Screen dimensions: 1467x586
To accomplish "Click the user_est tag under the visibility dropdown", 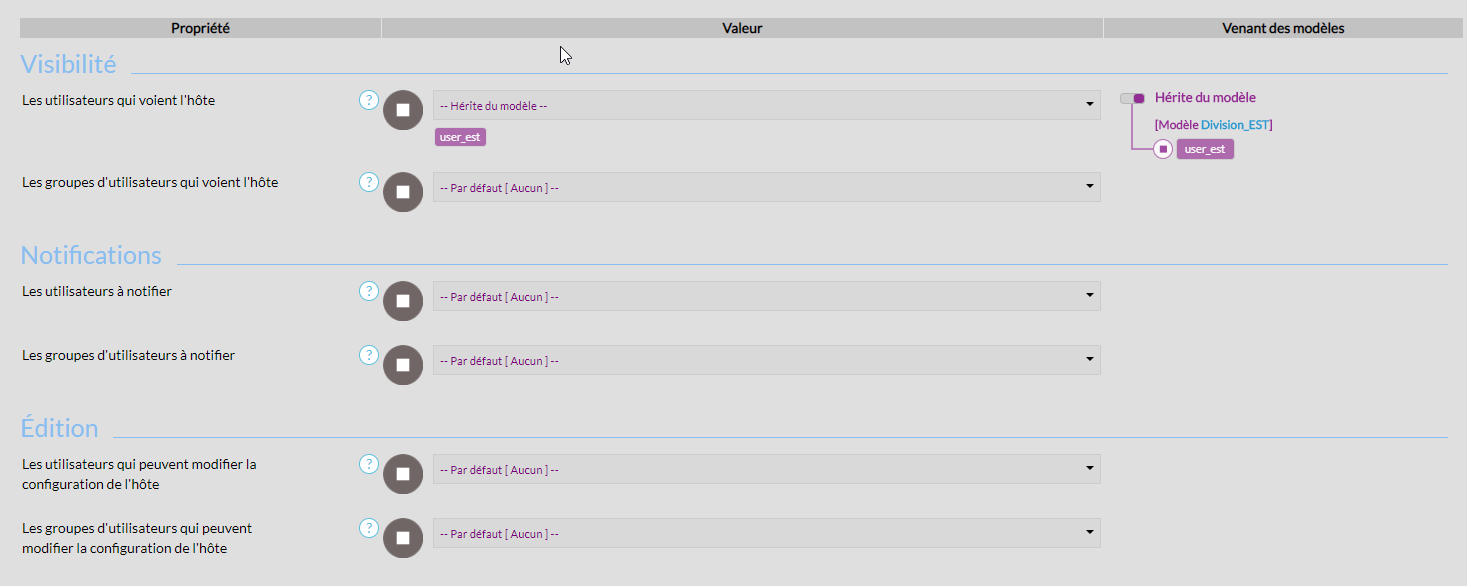I will pyautogui.click(x=460, y=137).
